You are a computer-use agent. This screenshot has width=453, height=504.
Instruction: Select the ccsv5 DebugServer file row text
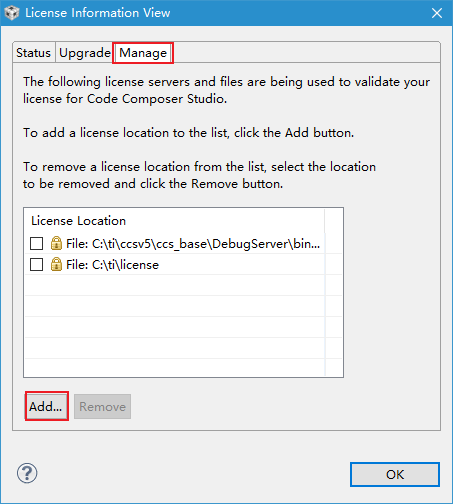pyautogui.click(x=193, y=244)
